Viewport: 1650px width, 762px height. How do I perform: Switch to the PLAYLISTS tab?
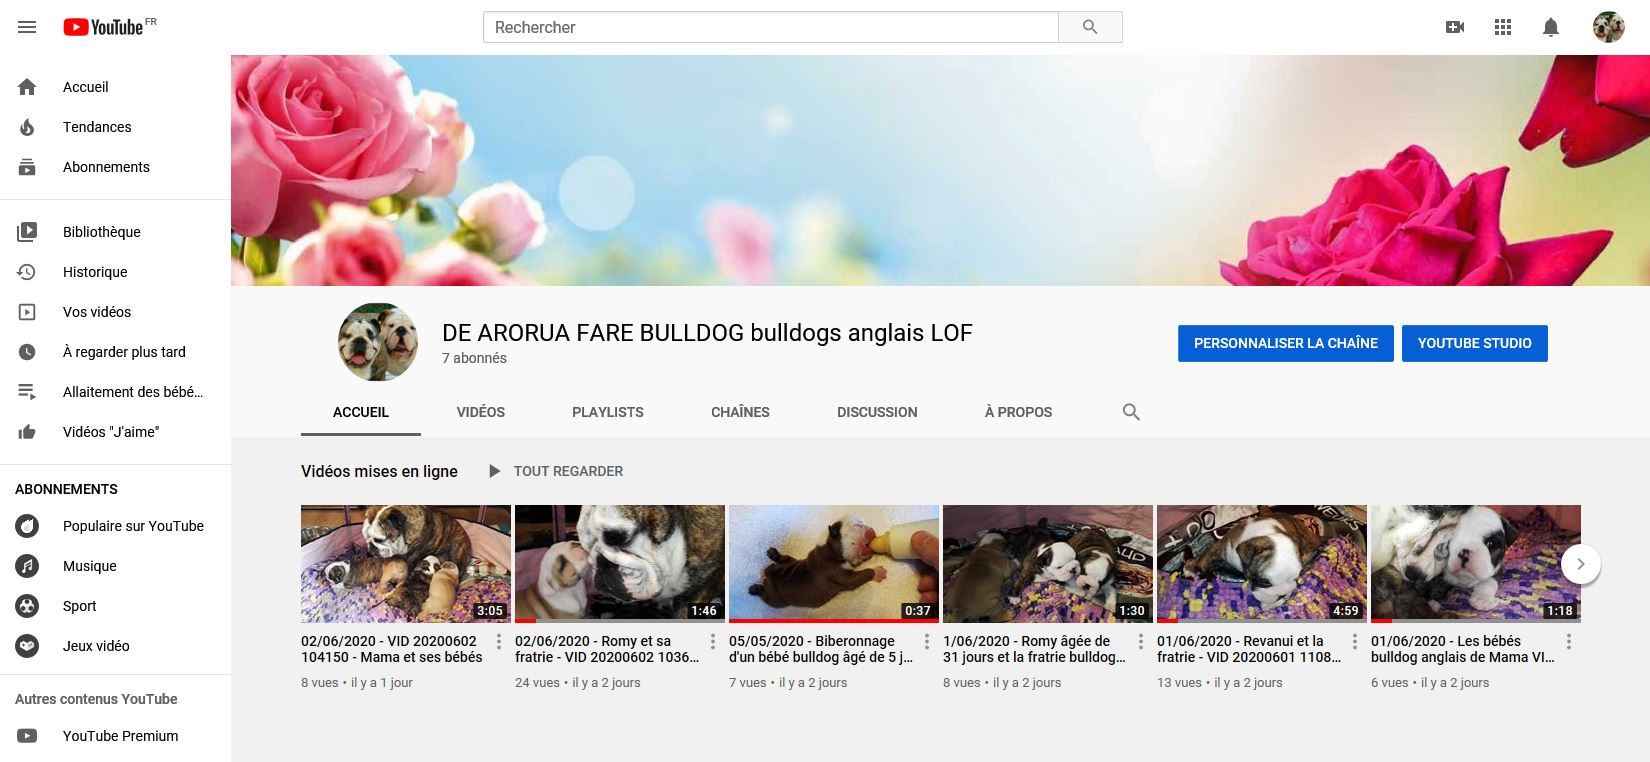608,412
